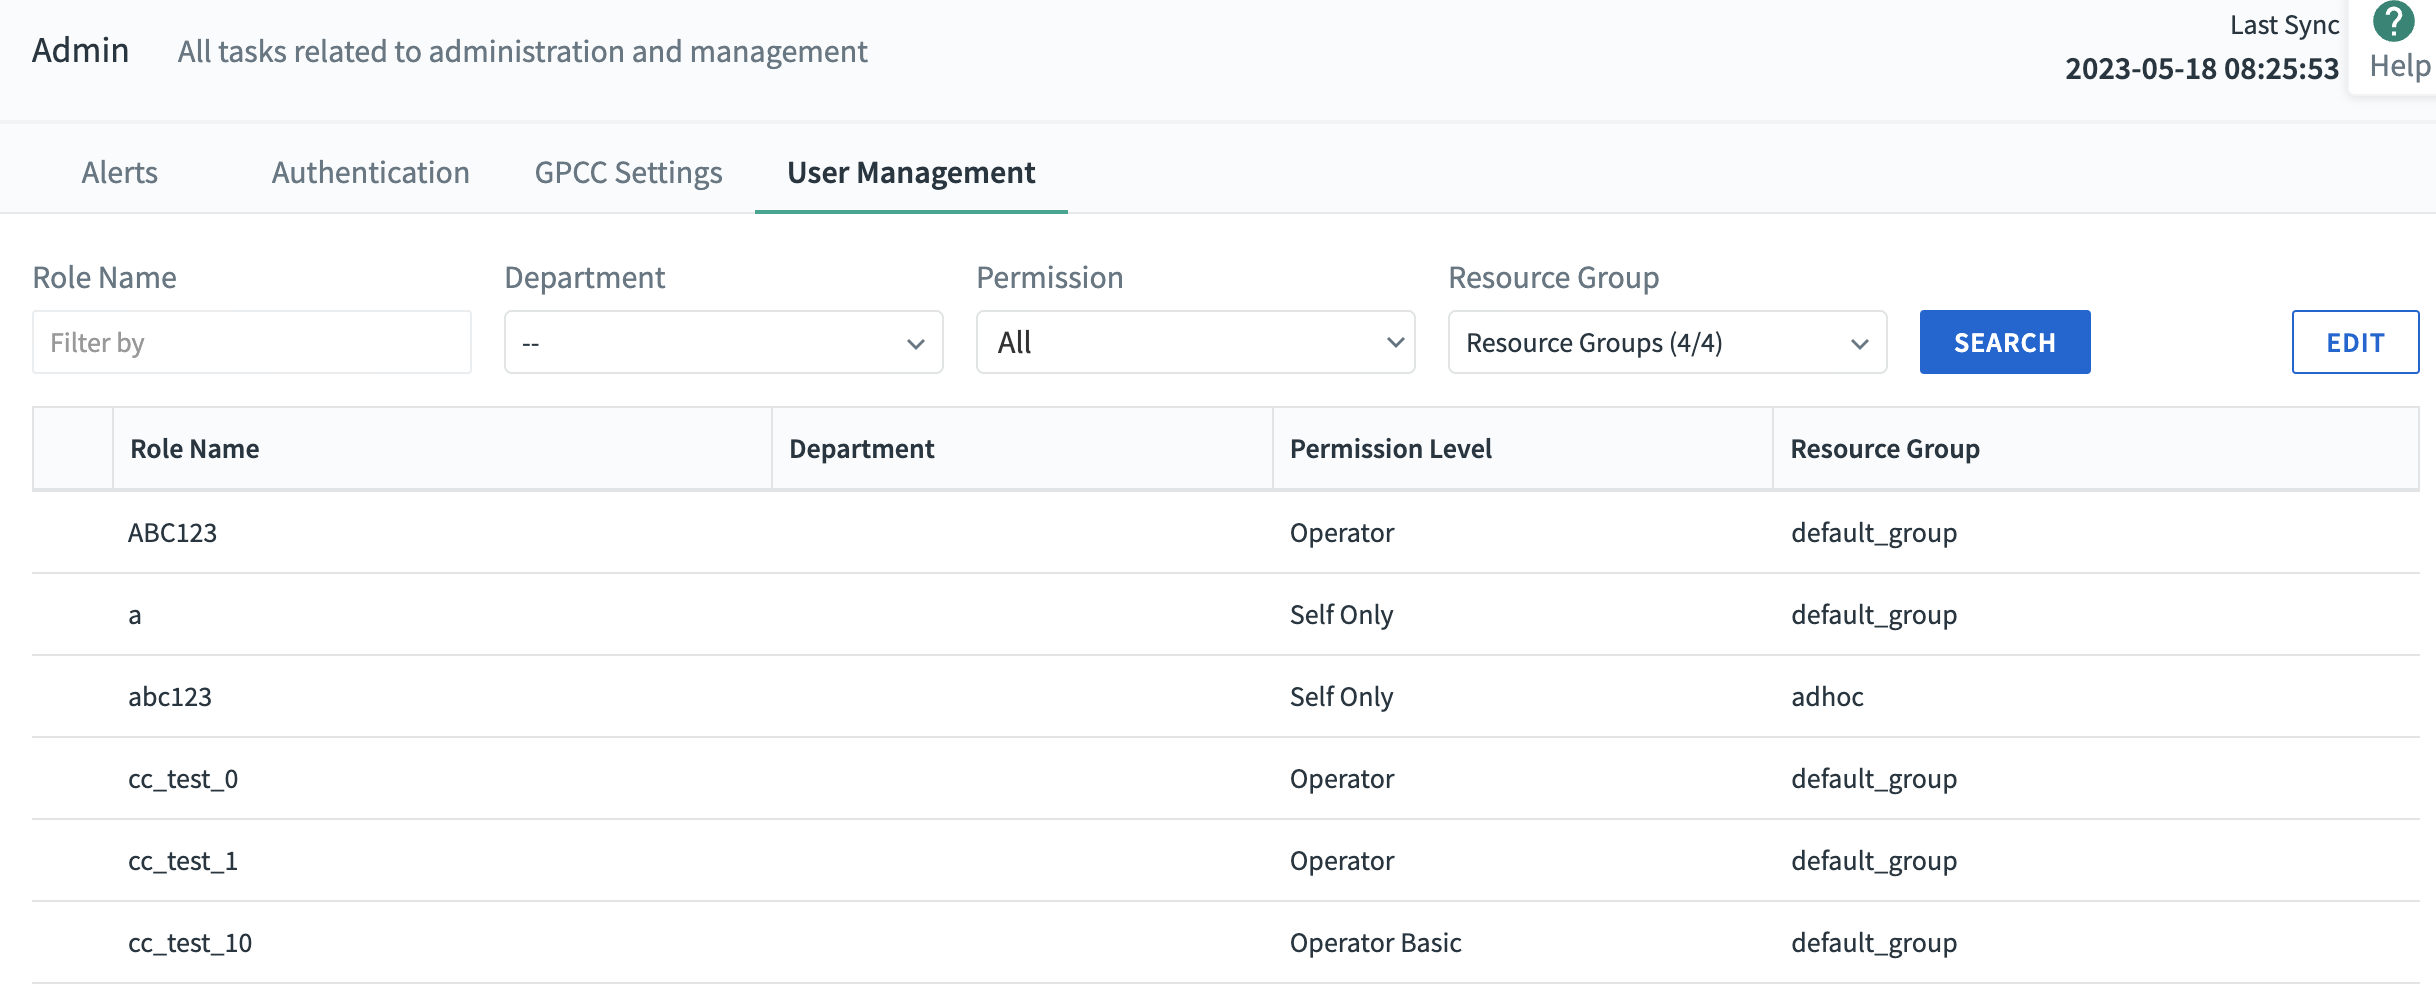Viewport: 2436px width, 986px height.
Task: Select the cc_test_1 role name
Action: click(x=183, y=861)
